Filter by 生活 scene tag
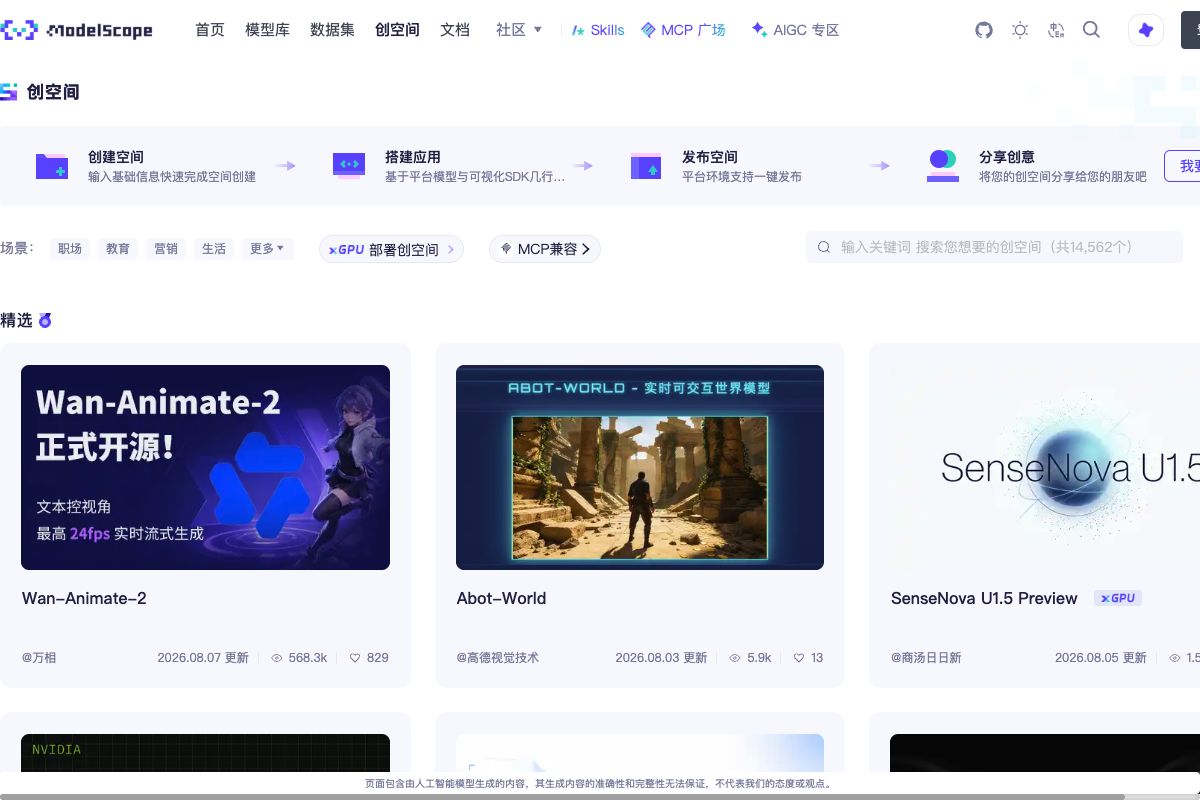 point(214,249)
